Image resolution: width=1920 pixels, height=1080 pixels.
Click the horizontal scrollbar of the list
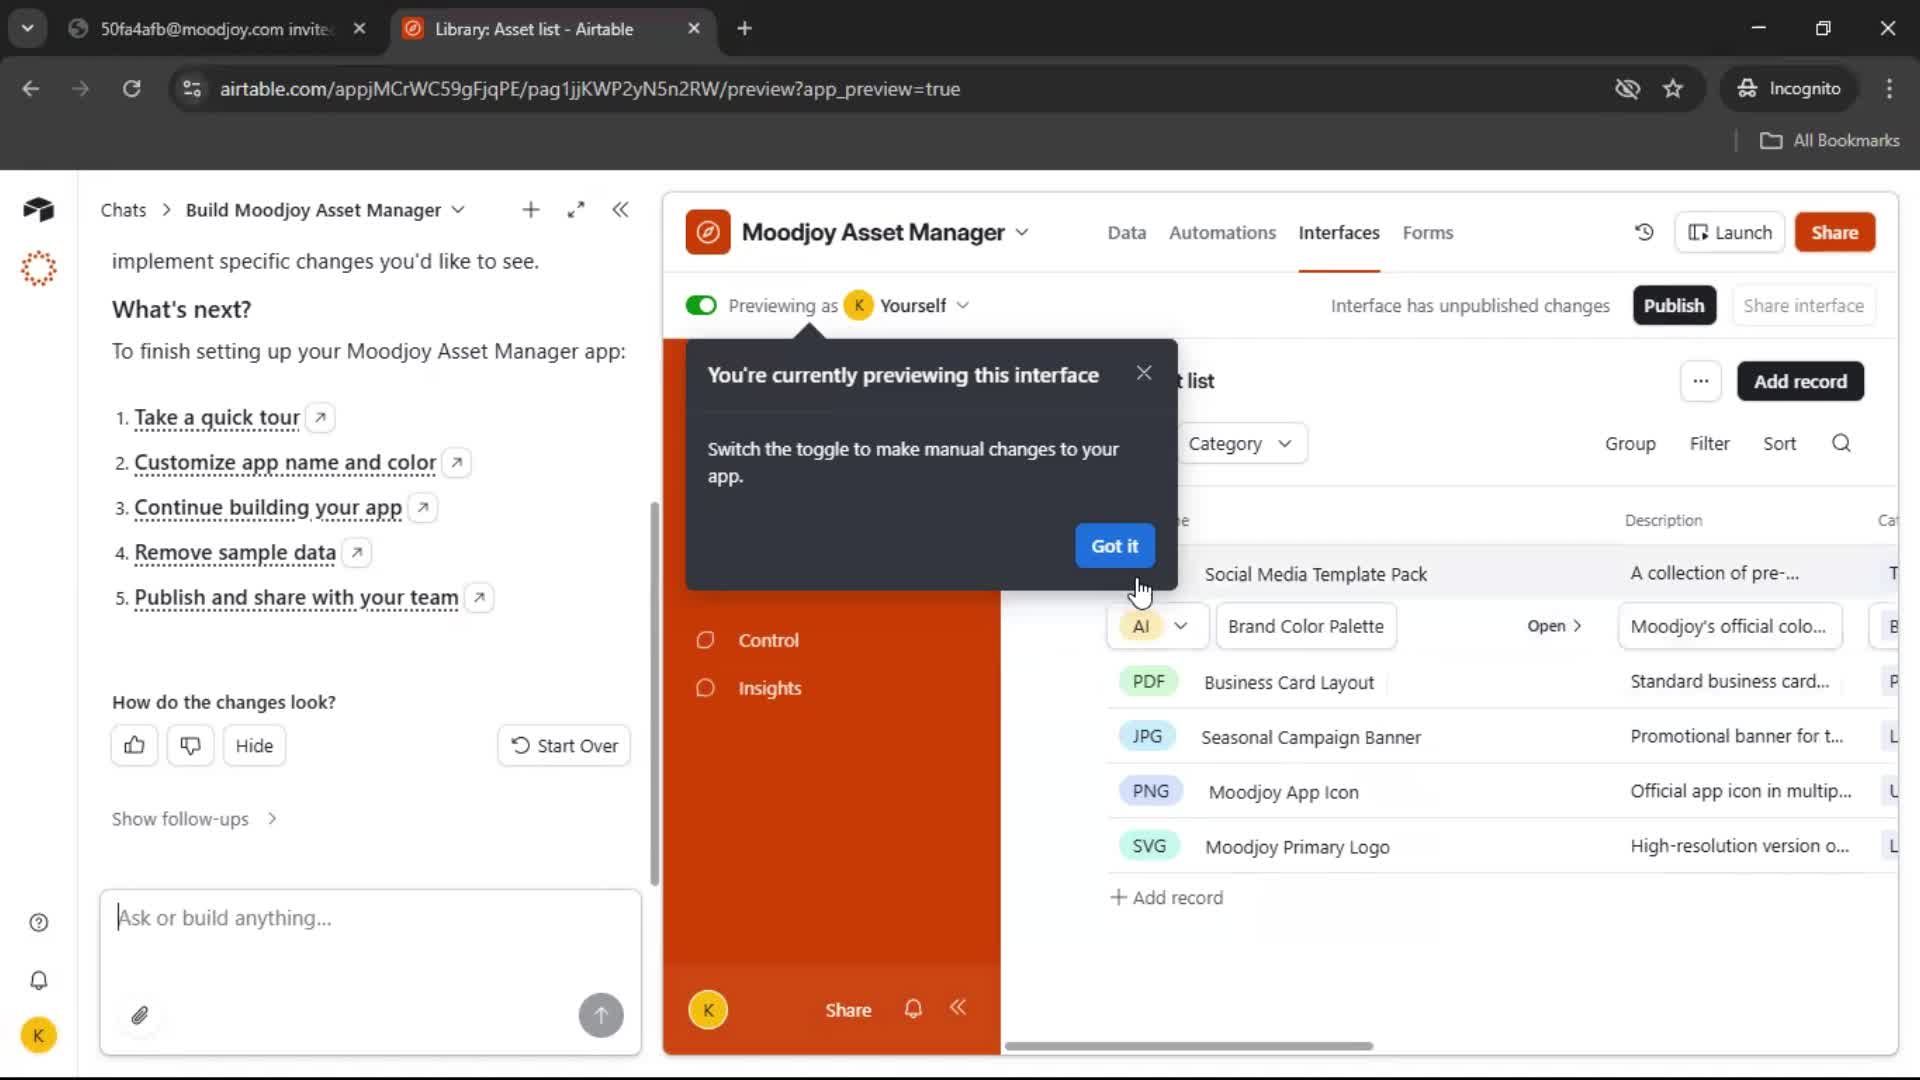[1189, 1046]
